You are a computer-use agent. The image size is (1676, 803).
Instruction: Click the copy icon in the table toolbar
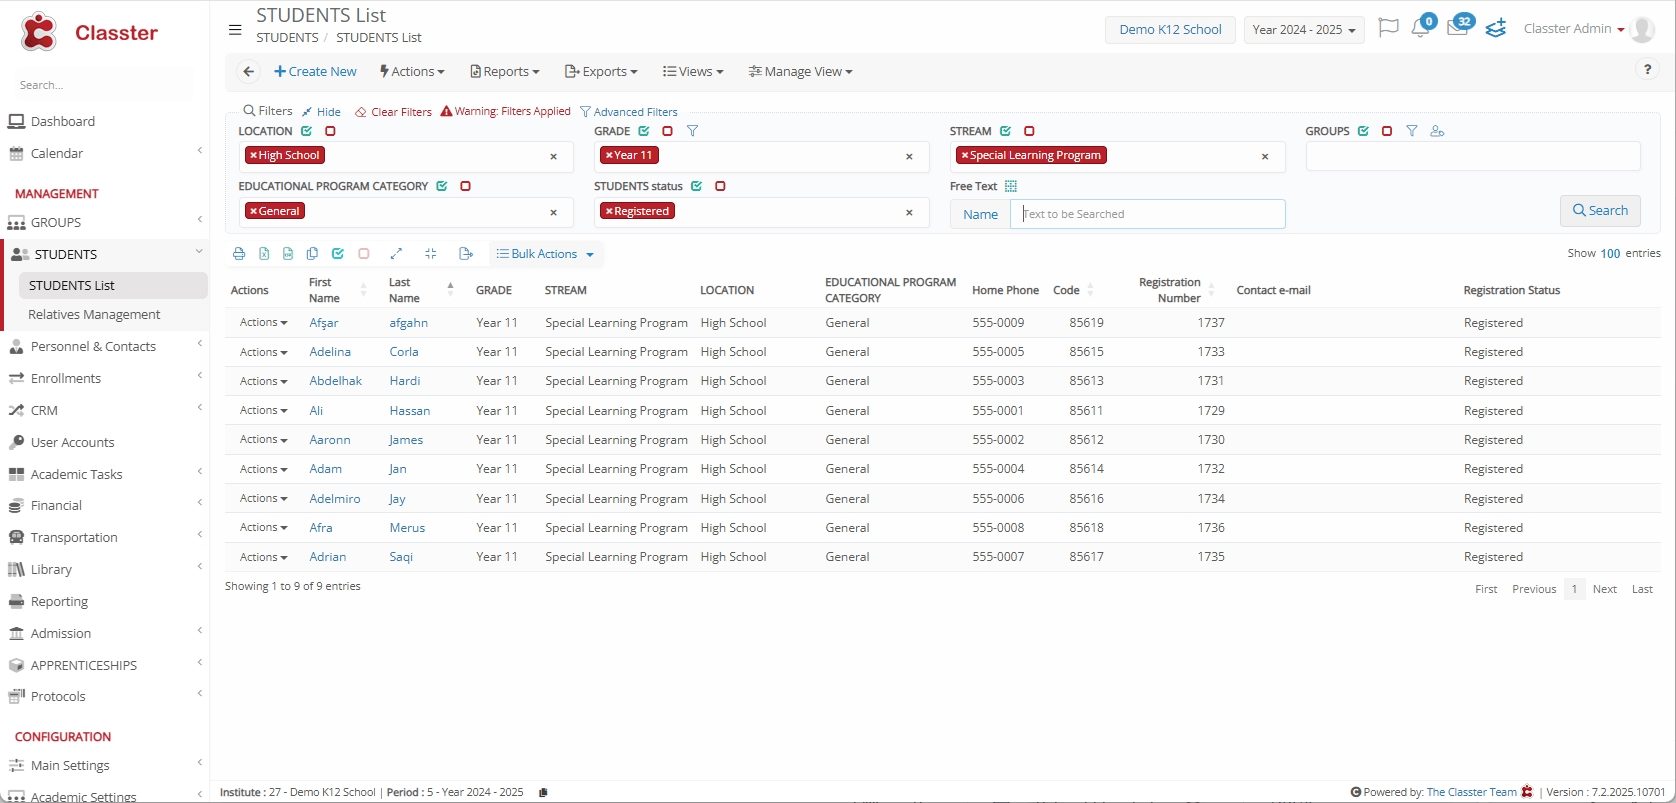click(312, 254)
